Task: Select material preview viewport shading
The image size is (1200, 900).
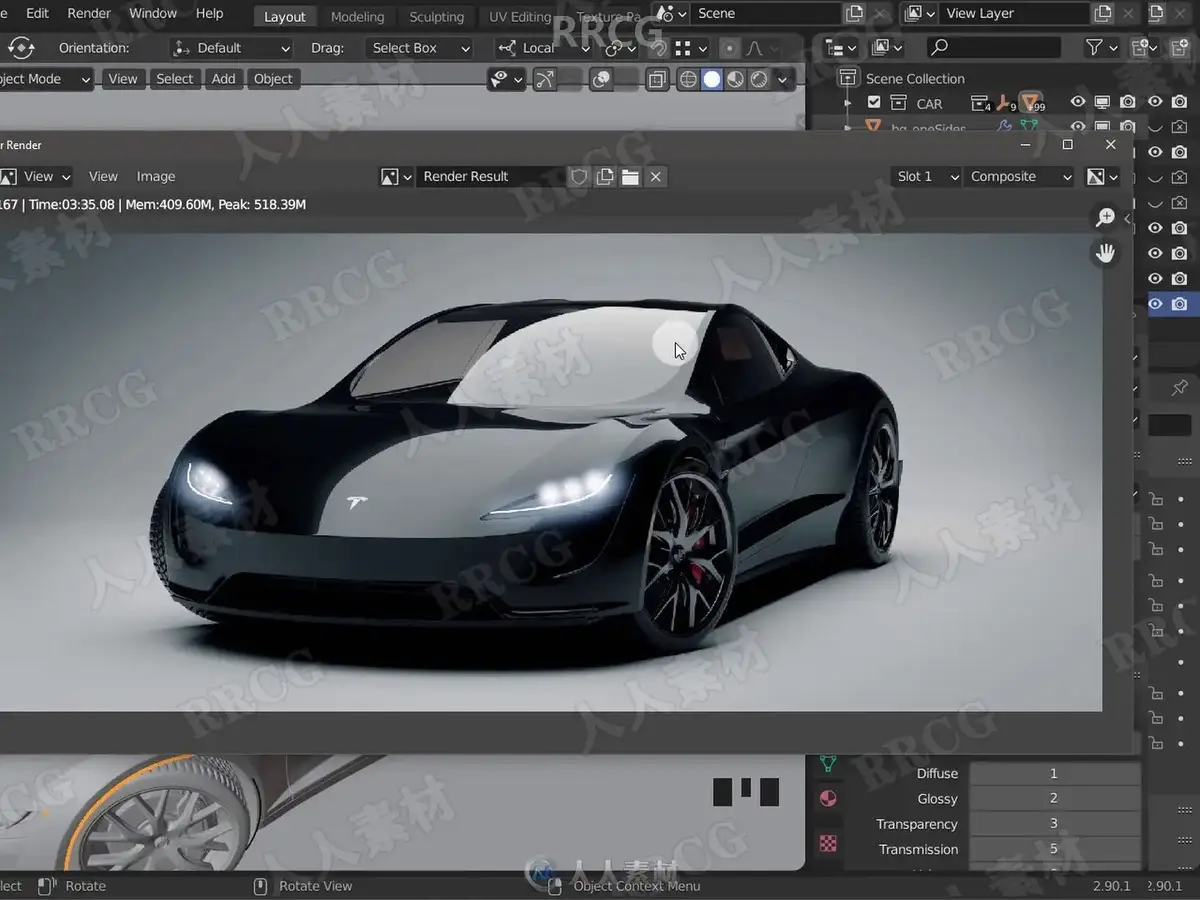Action: coord(736,80)
